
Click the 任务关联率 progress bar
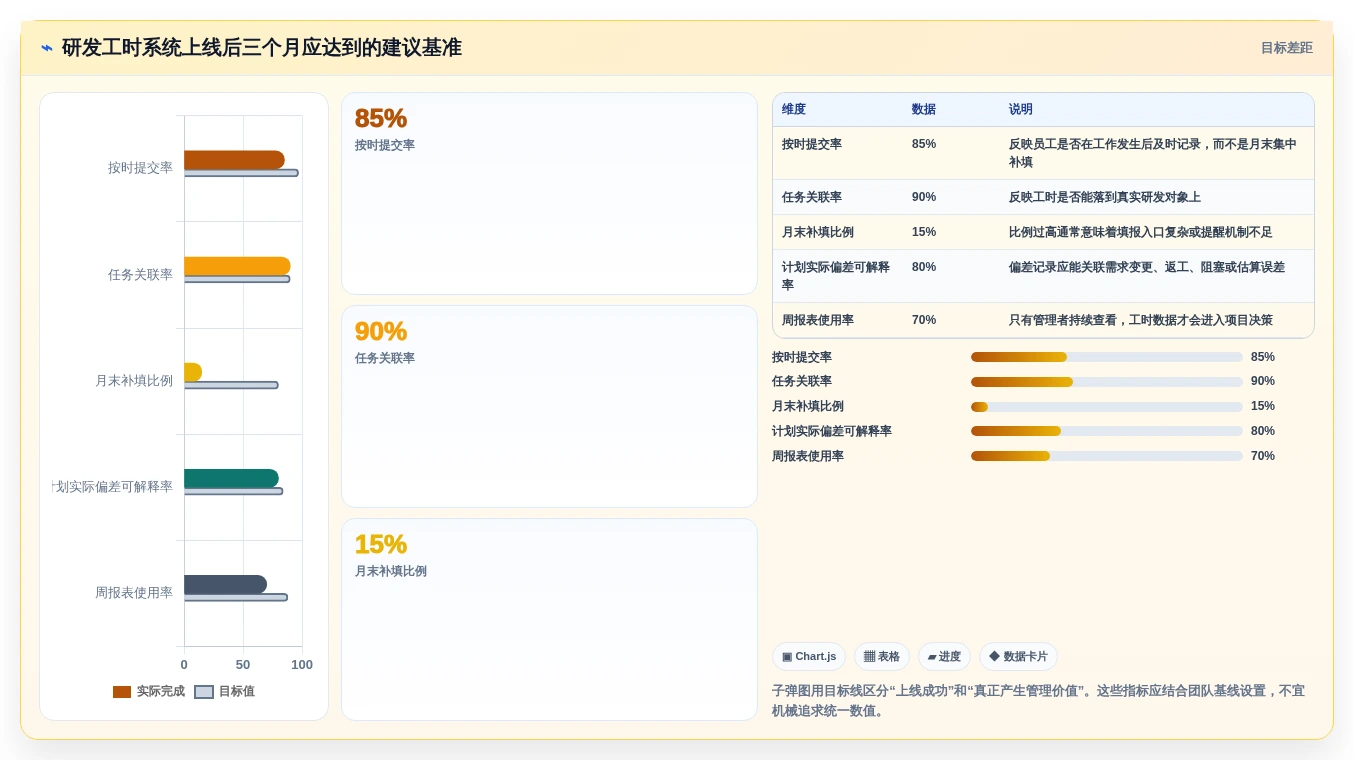1107,382
